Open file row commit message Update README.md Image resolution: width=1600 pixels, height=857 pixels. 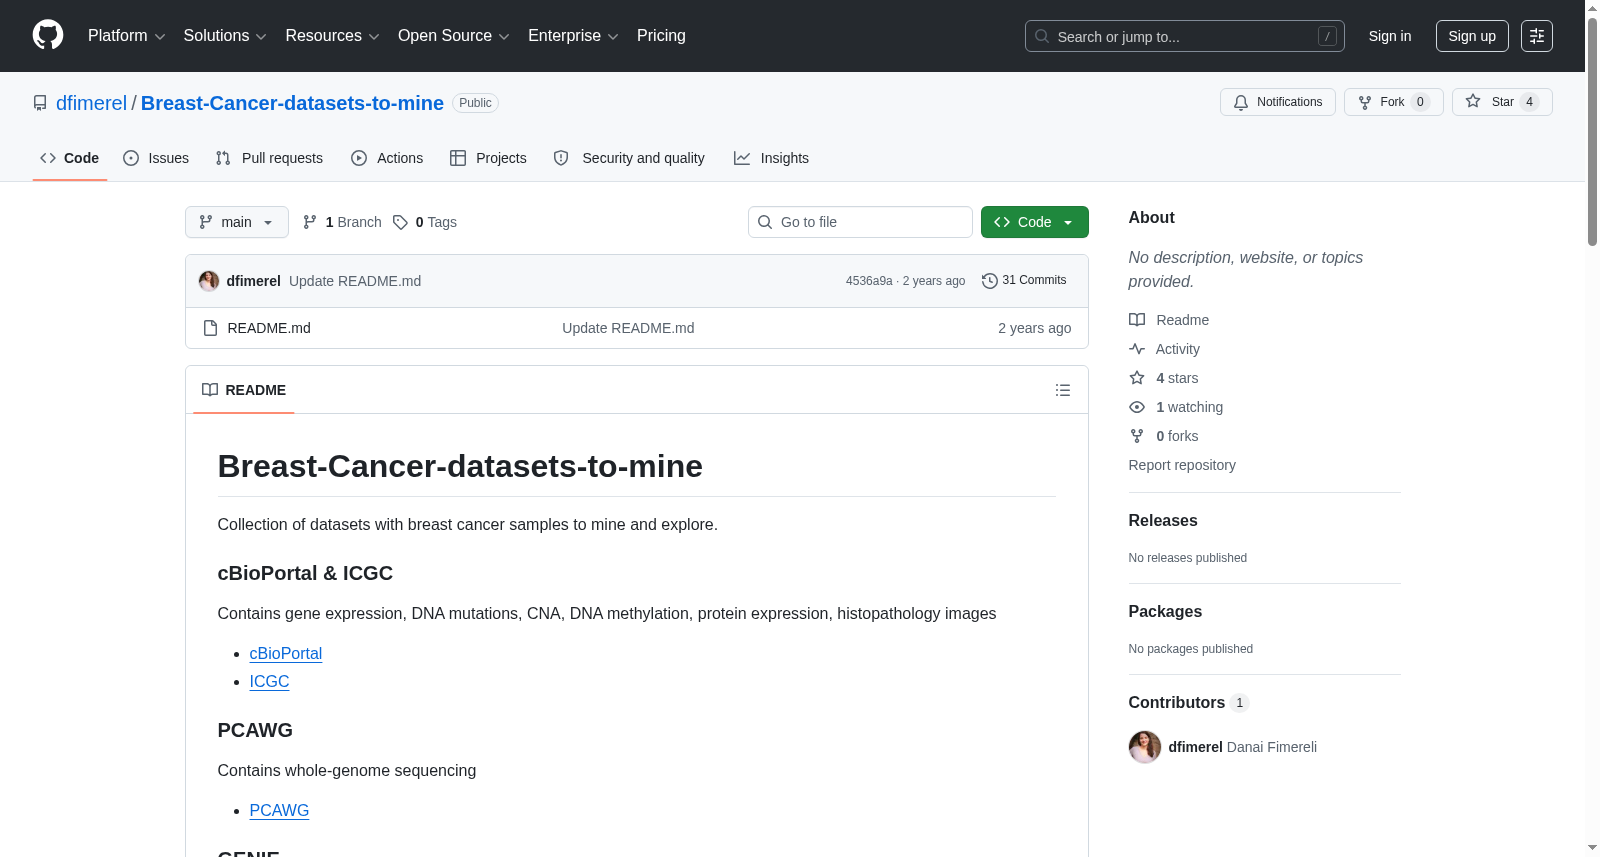click(x=628, y=328)
